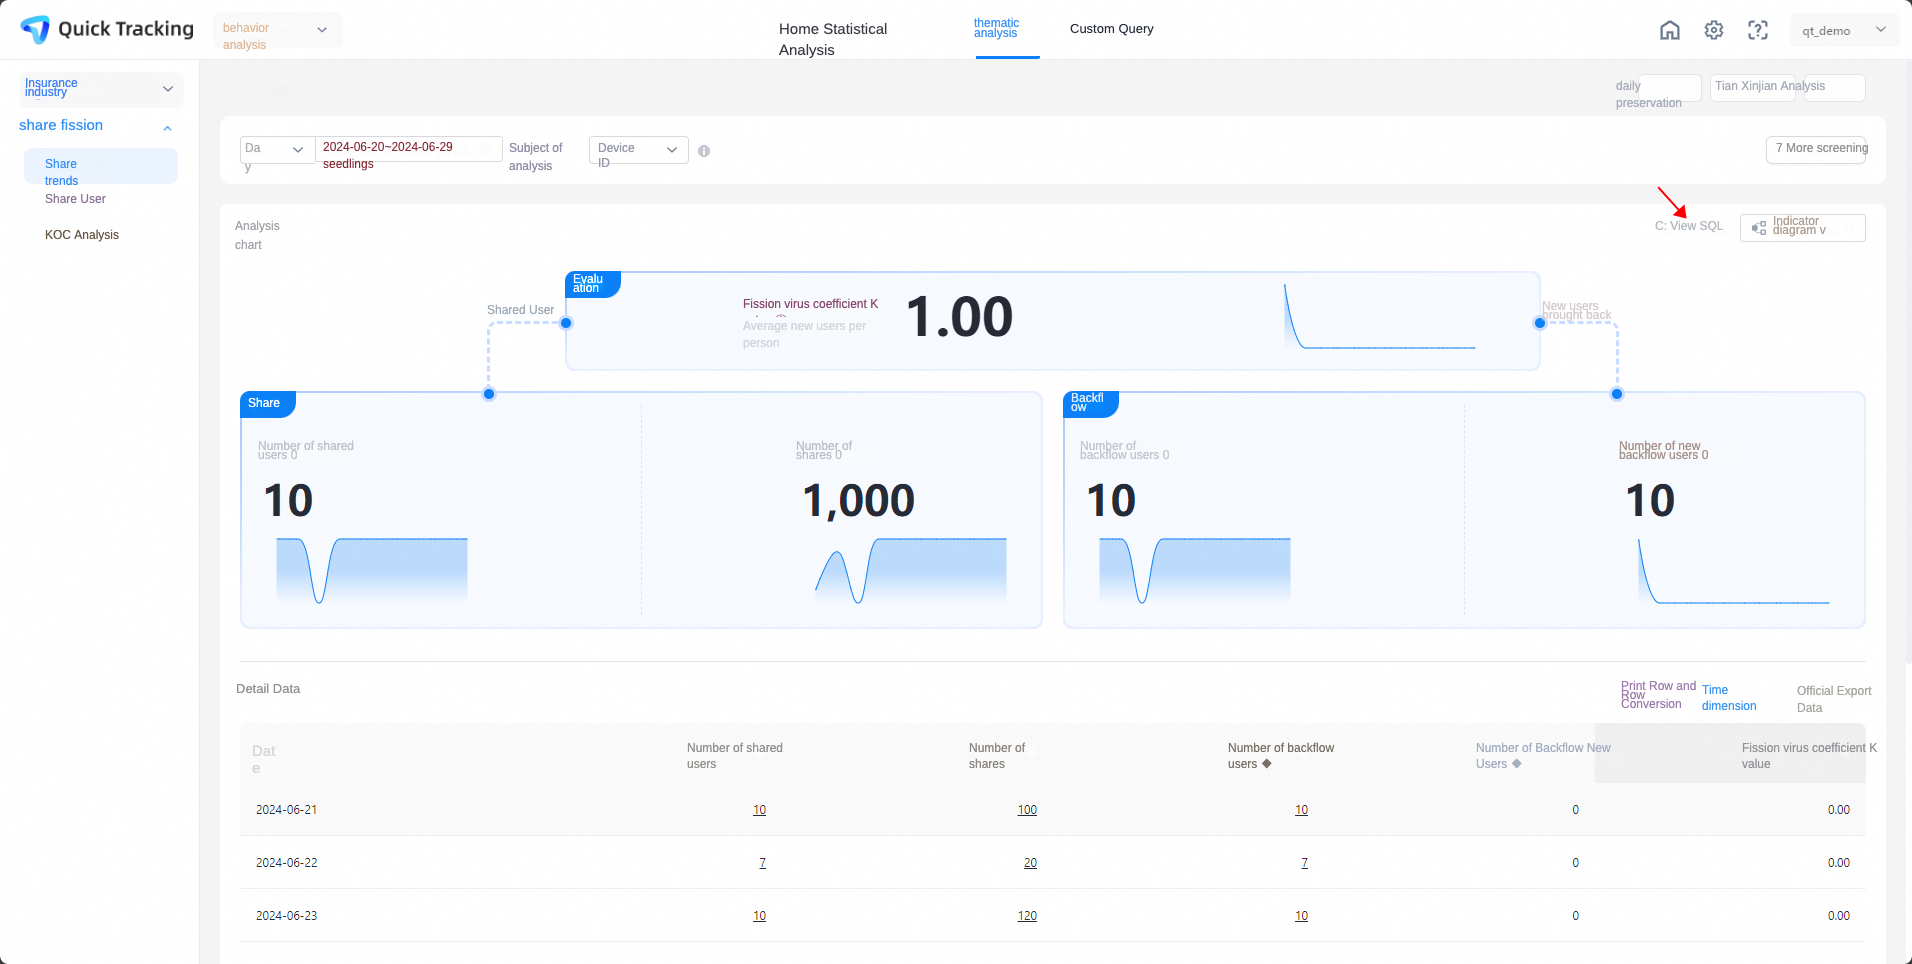This screenshot has height=964, width=1912.
Task: Click the date range input field
Action: tap(409, 148)
